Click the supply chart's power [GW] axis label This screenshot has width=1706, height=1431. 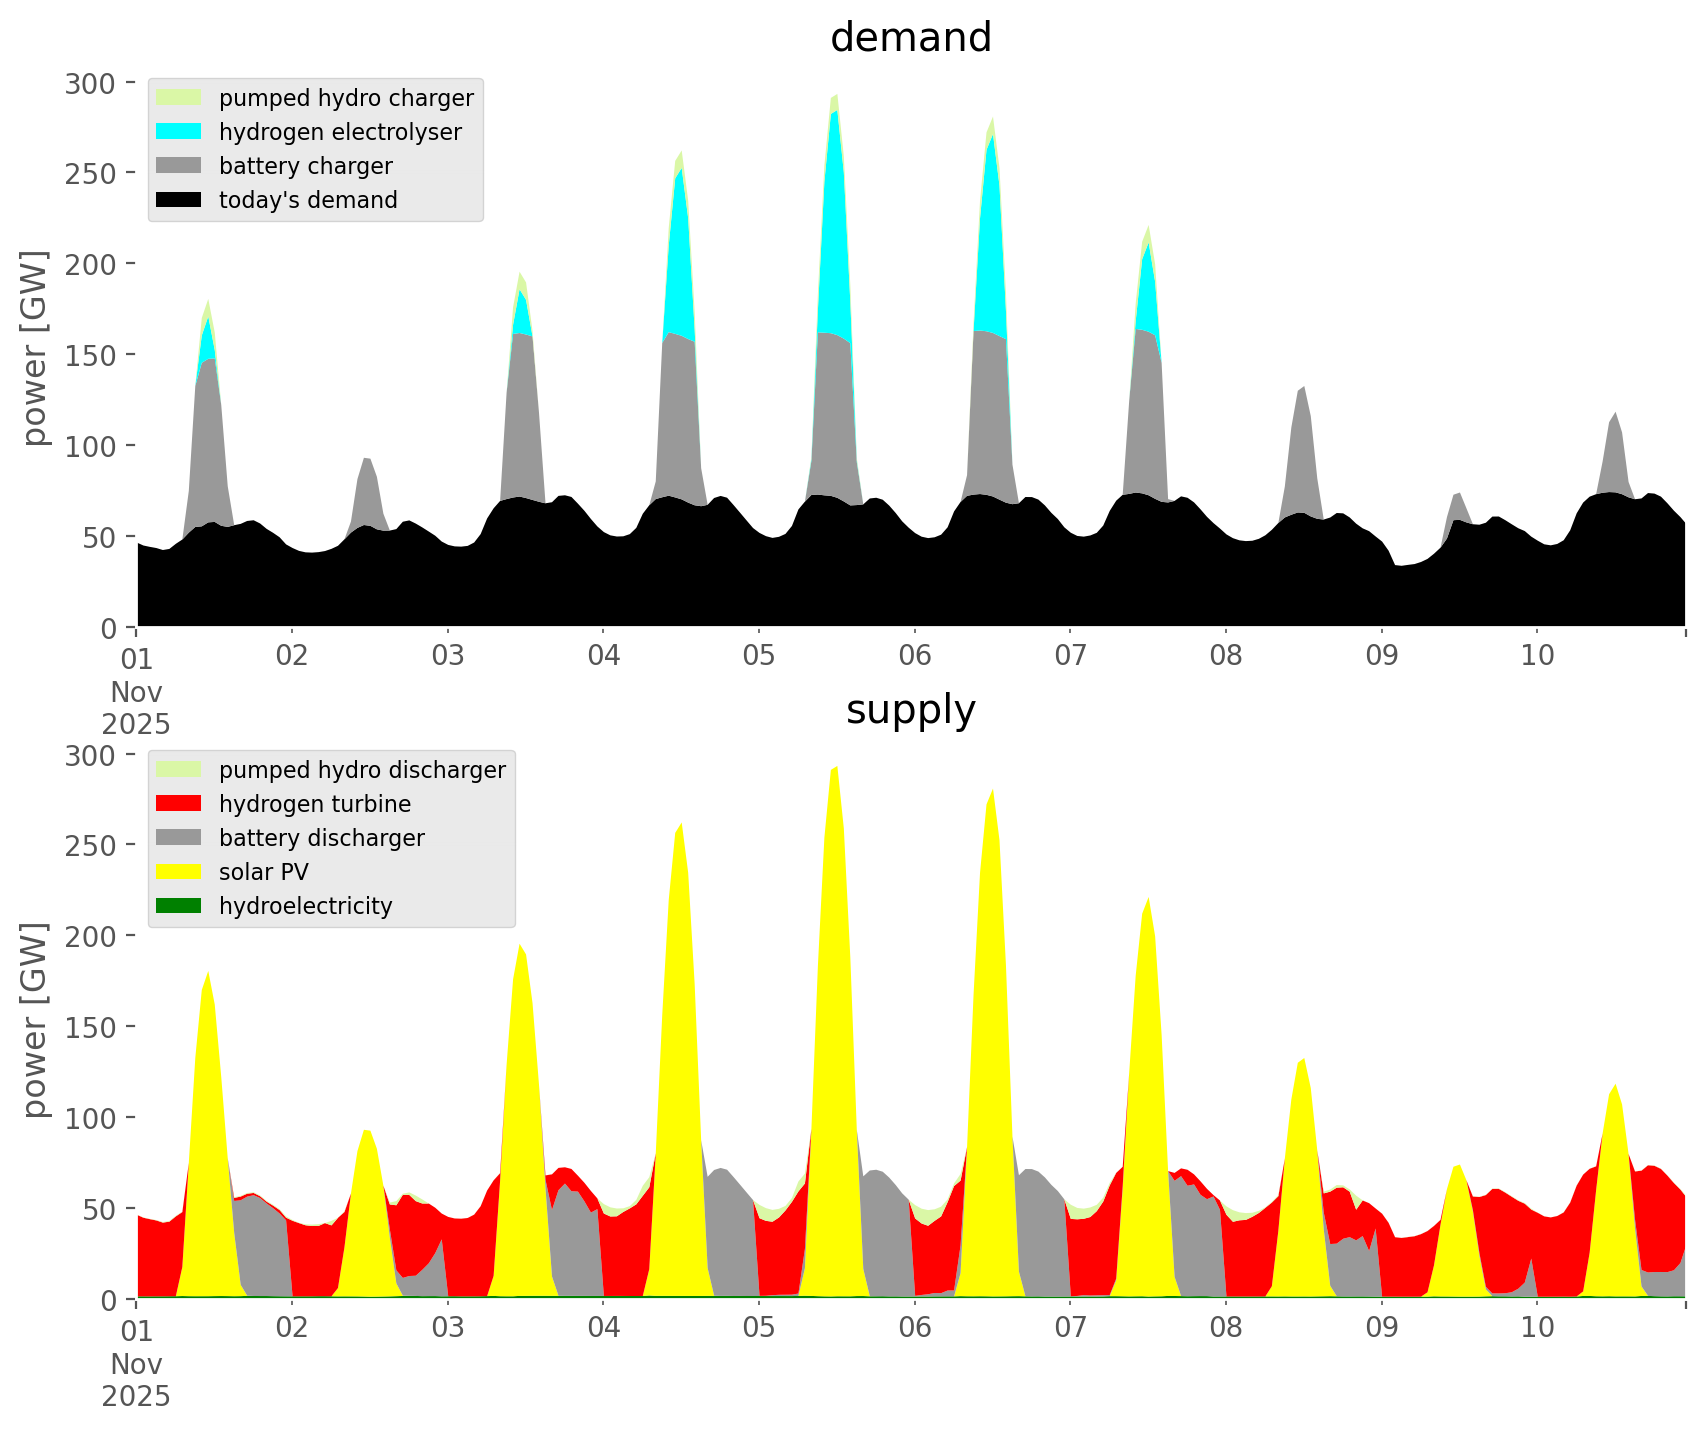pos(35,1020)
